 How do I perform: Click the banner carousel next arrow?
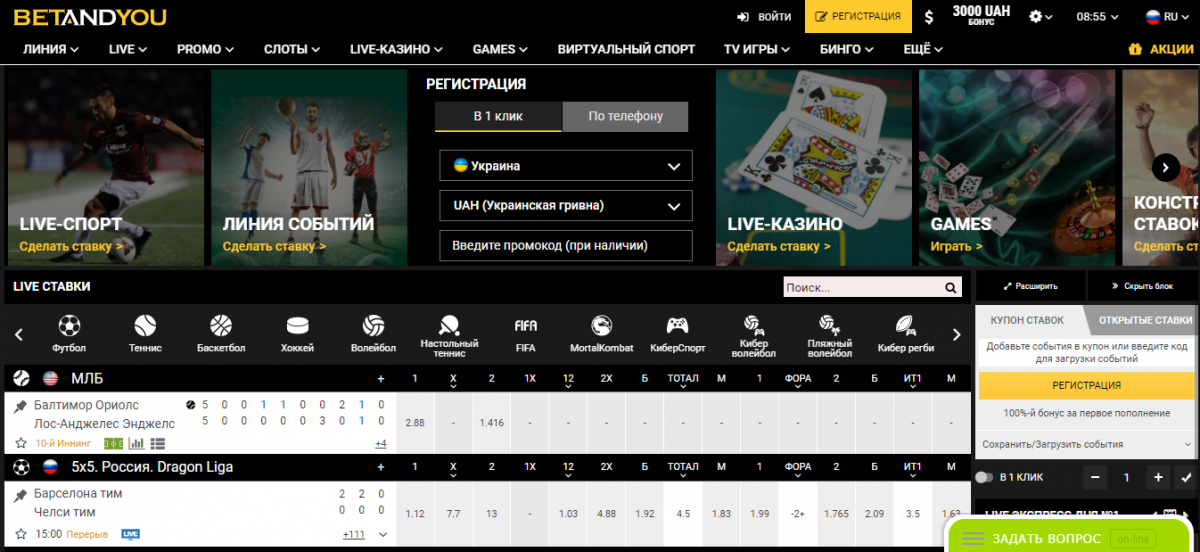click(1165, 167)
